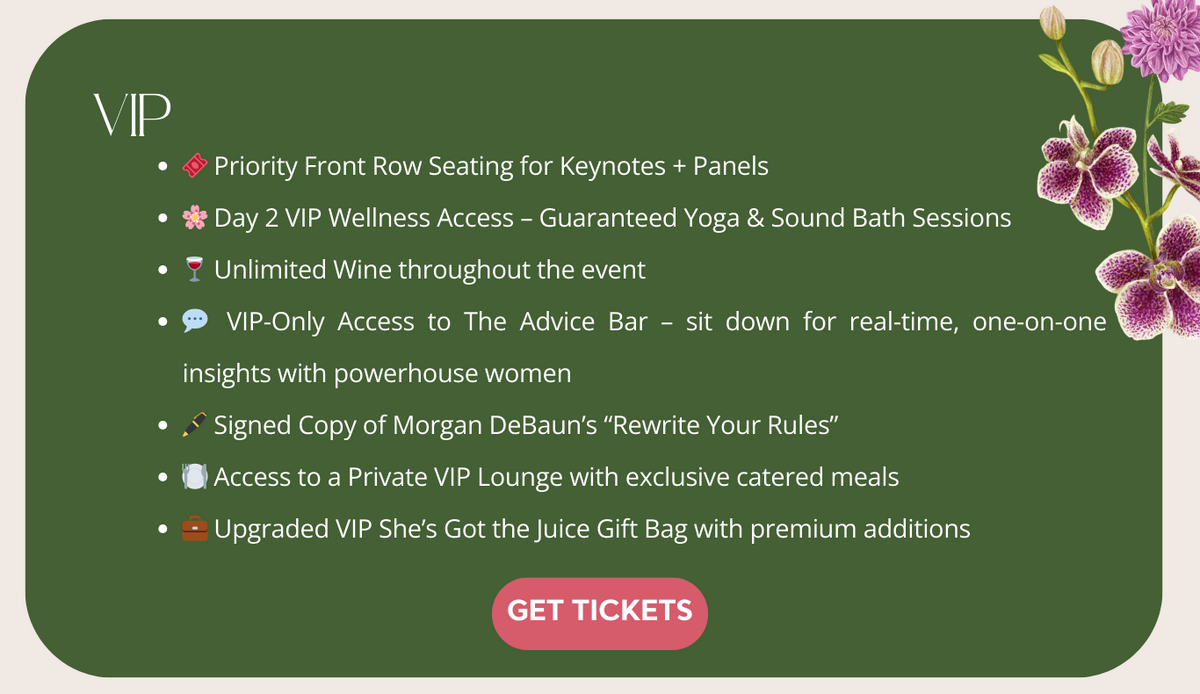
Task: Click the VIP heading text
Action: pyautogui.click(x=132, y=117)
